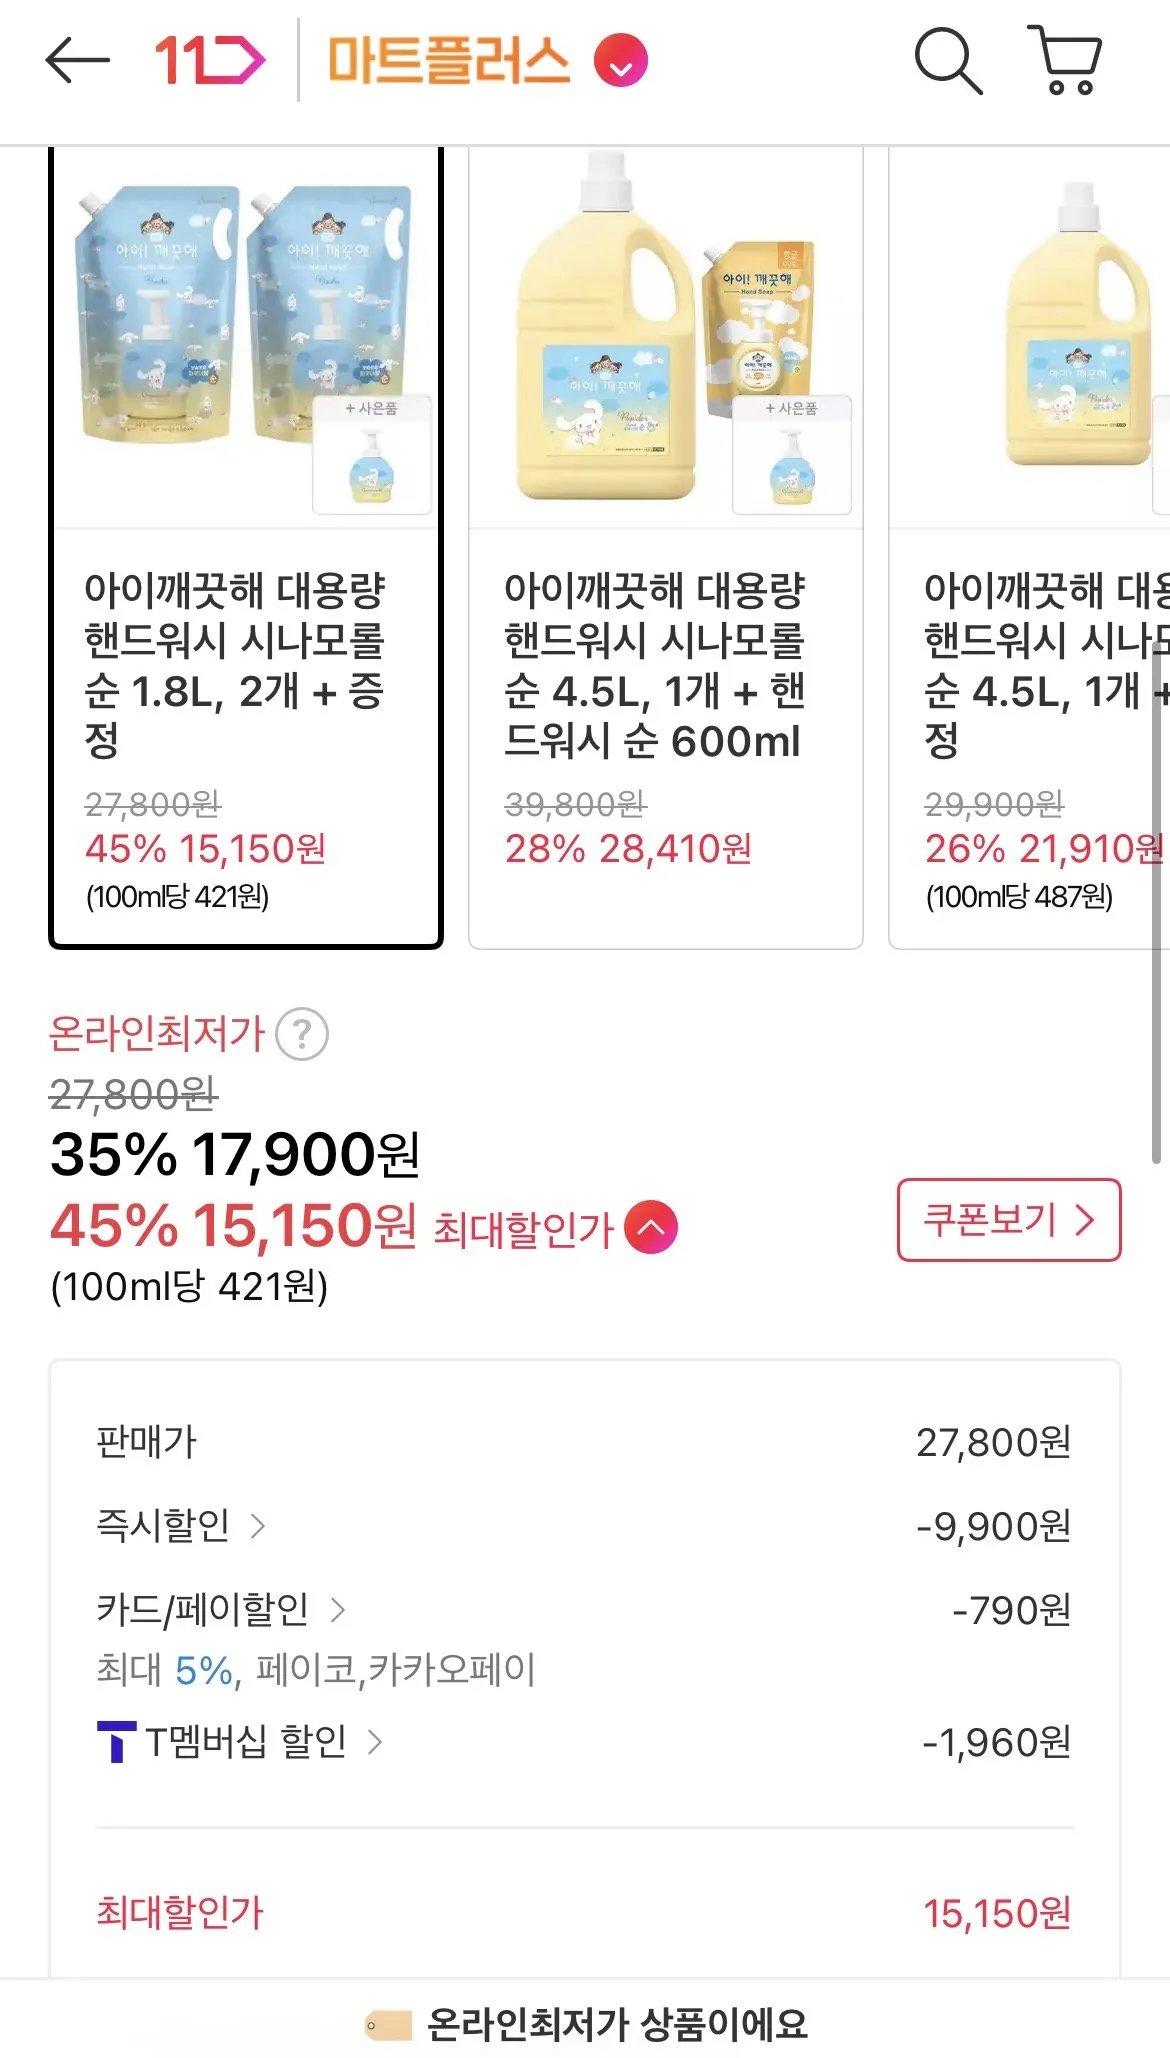Tap the back arrow icon
1170x2058 pixels.
[77, 61]
